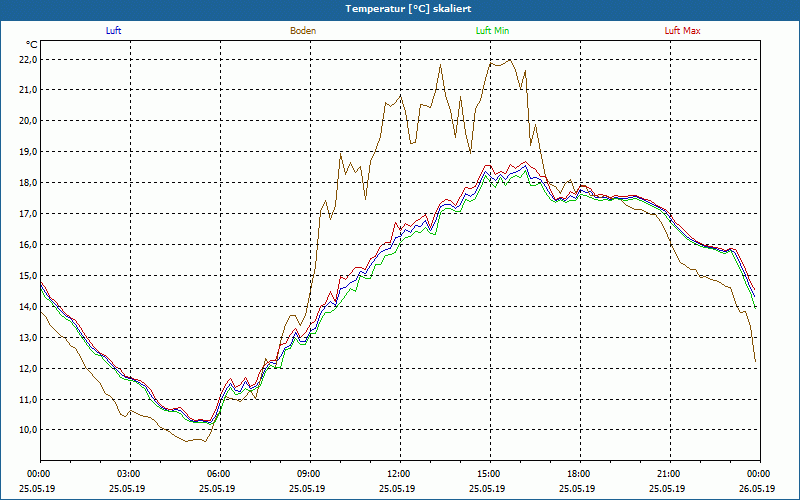
Task: Click the 19,0 y-axis value
Action: (29, 152)
